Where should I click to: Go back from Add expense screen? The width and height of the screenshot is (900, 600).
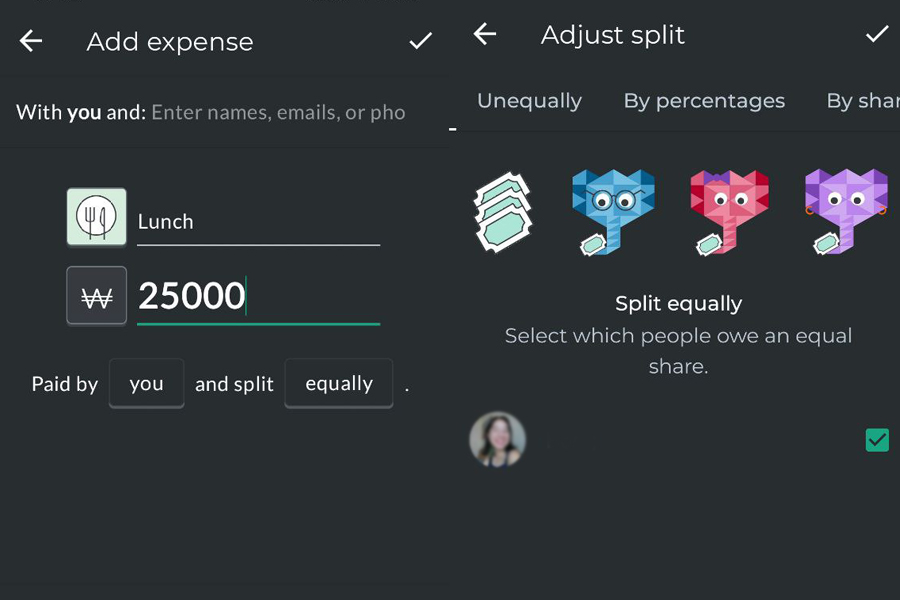coord(30,41)
